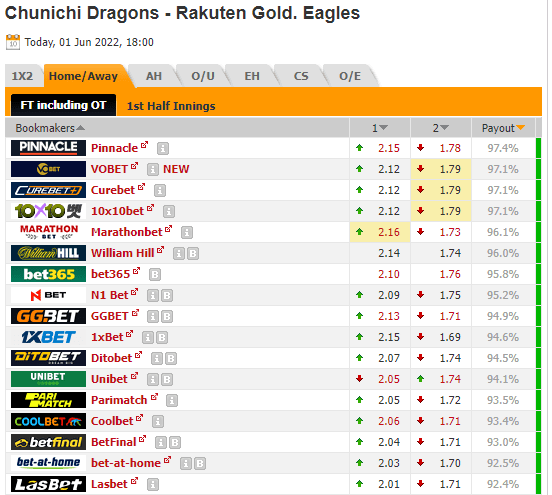Open the Parimatch bookmaker link
The image size is (552, 495).
click(x=119, y=400)
